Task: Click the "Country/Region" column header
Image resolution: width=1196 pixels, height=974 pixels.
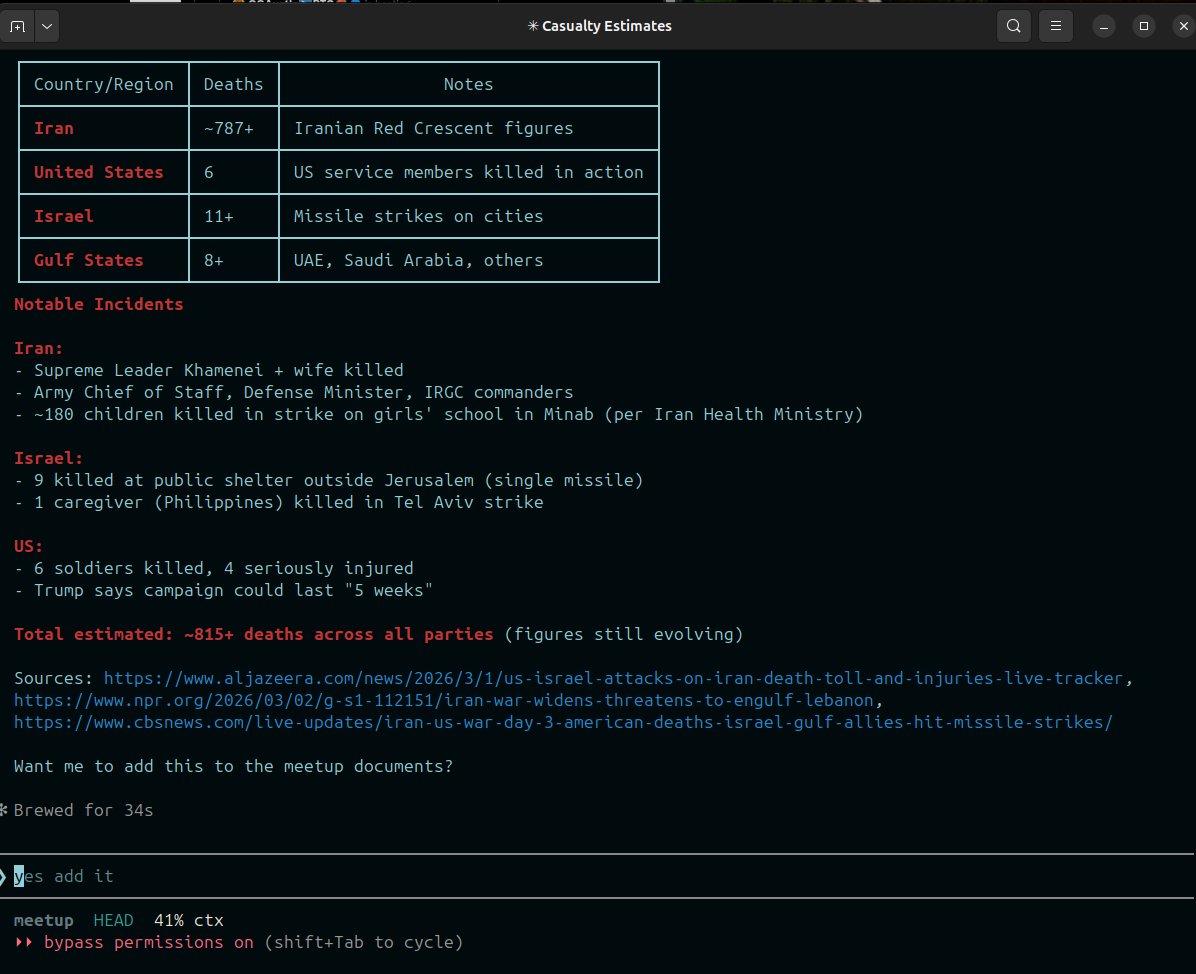Action: tap(104, 84)
